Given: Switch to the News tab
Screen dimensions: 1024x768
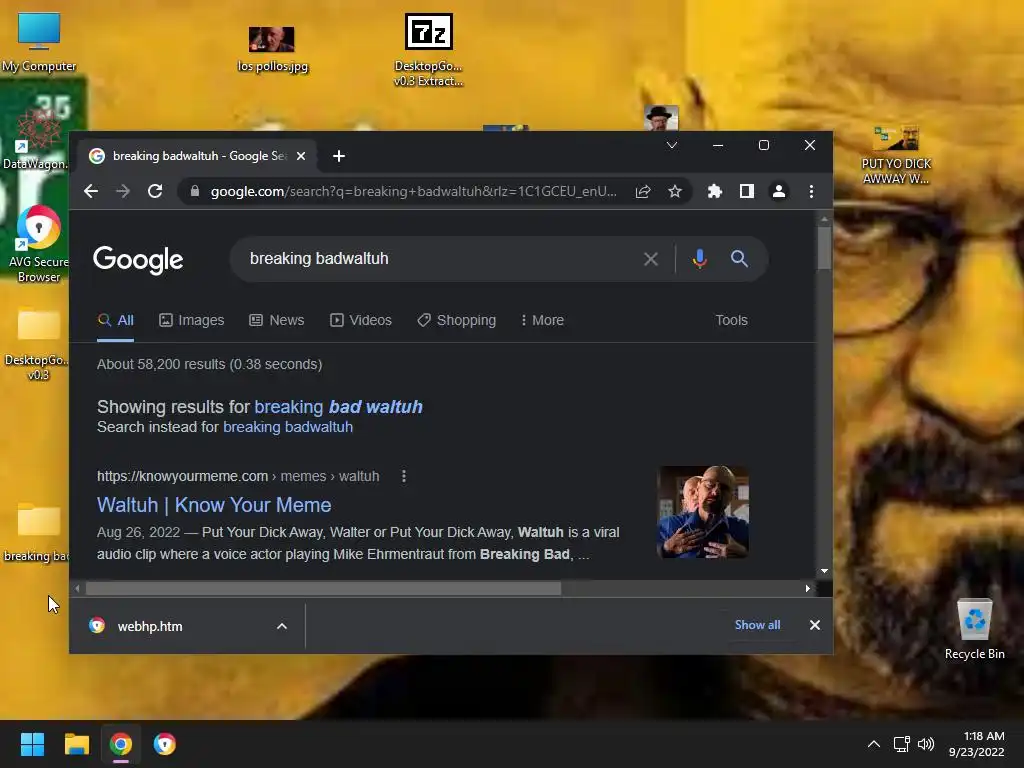Looking at the screenshot, I should (x=277, y=320).
